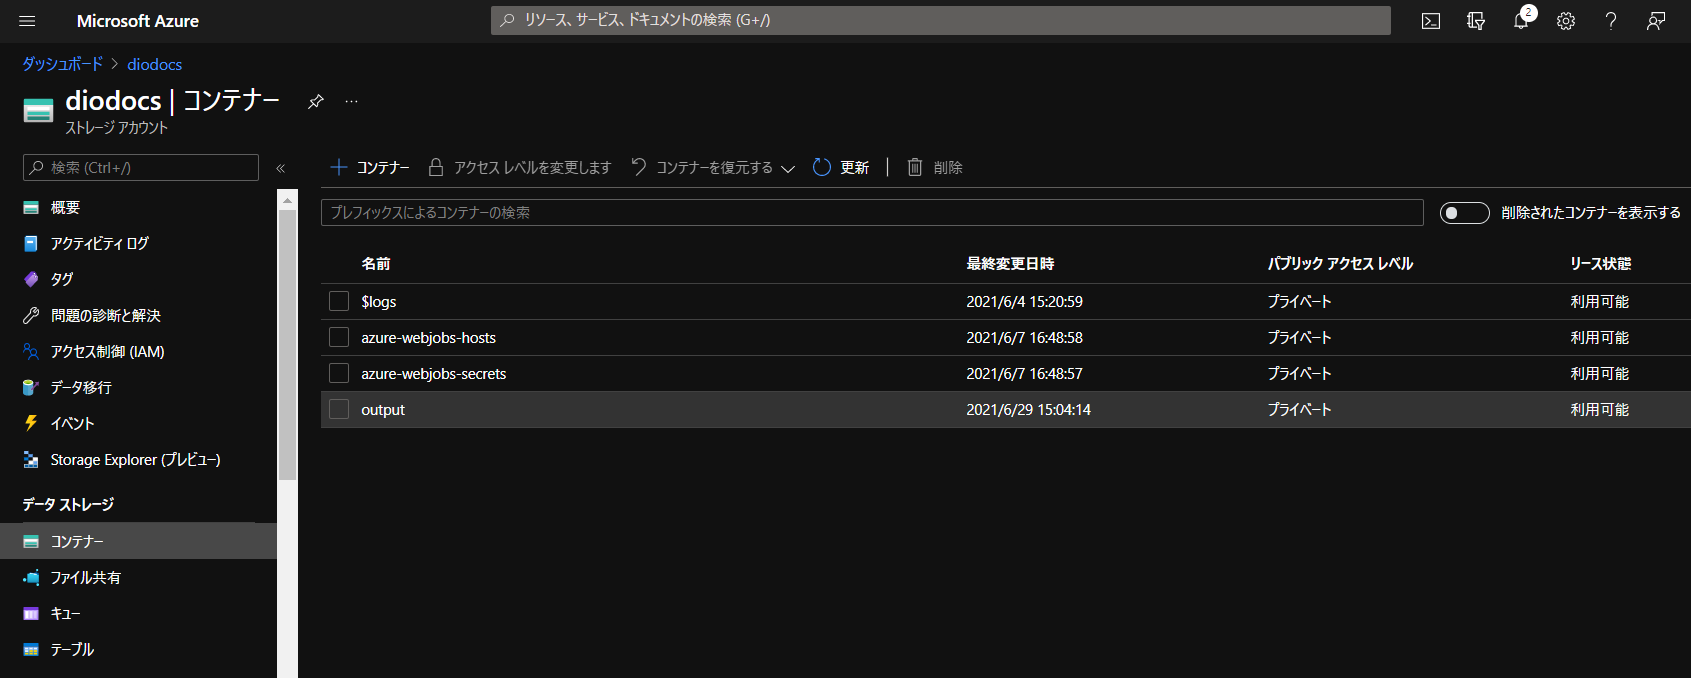Click the queue icon
Screen dimensions: 1691x678
(31, 614)
